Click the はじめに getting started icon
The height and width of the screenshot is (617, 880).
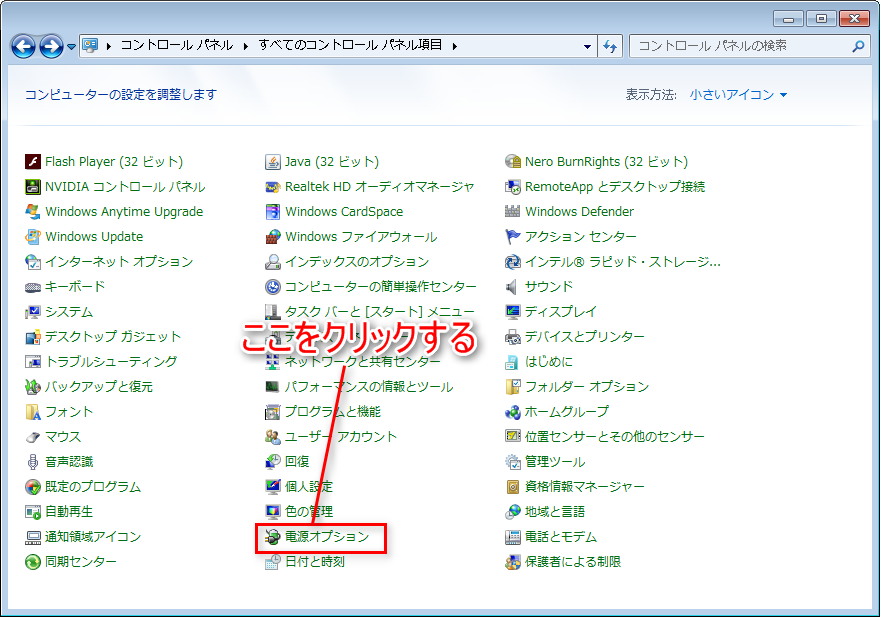tap(513, 362)
